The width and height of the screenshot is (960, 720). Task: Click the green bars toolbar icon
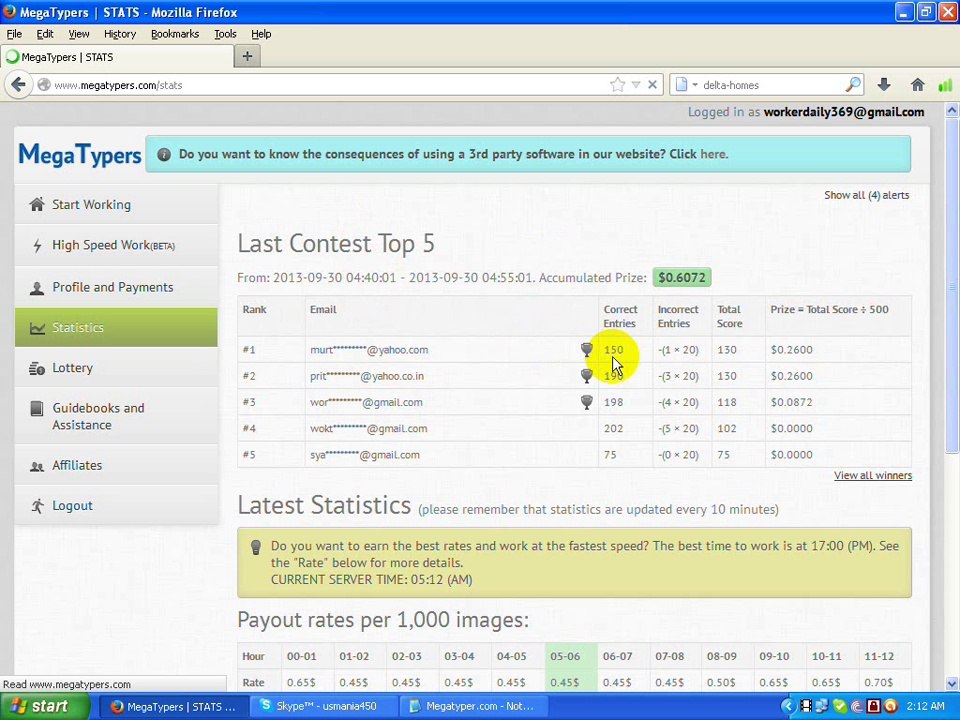click(945, 85)
